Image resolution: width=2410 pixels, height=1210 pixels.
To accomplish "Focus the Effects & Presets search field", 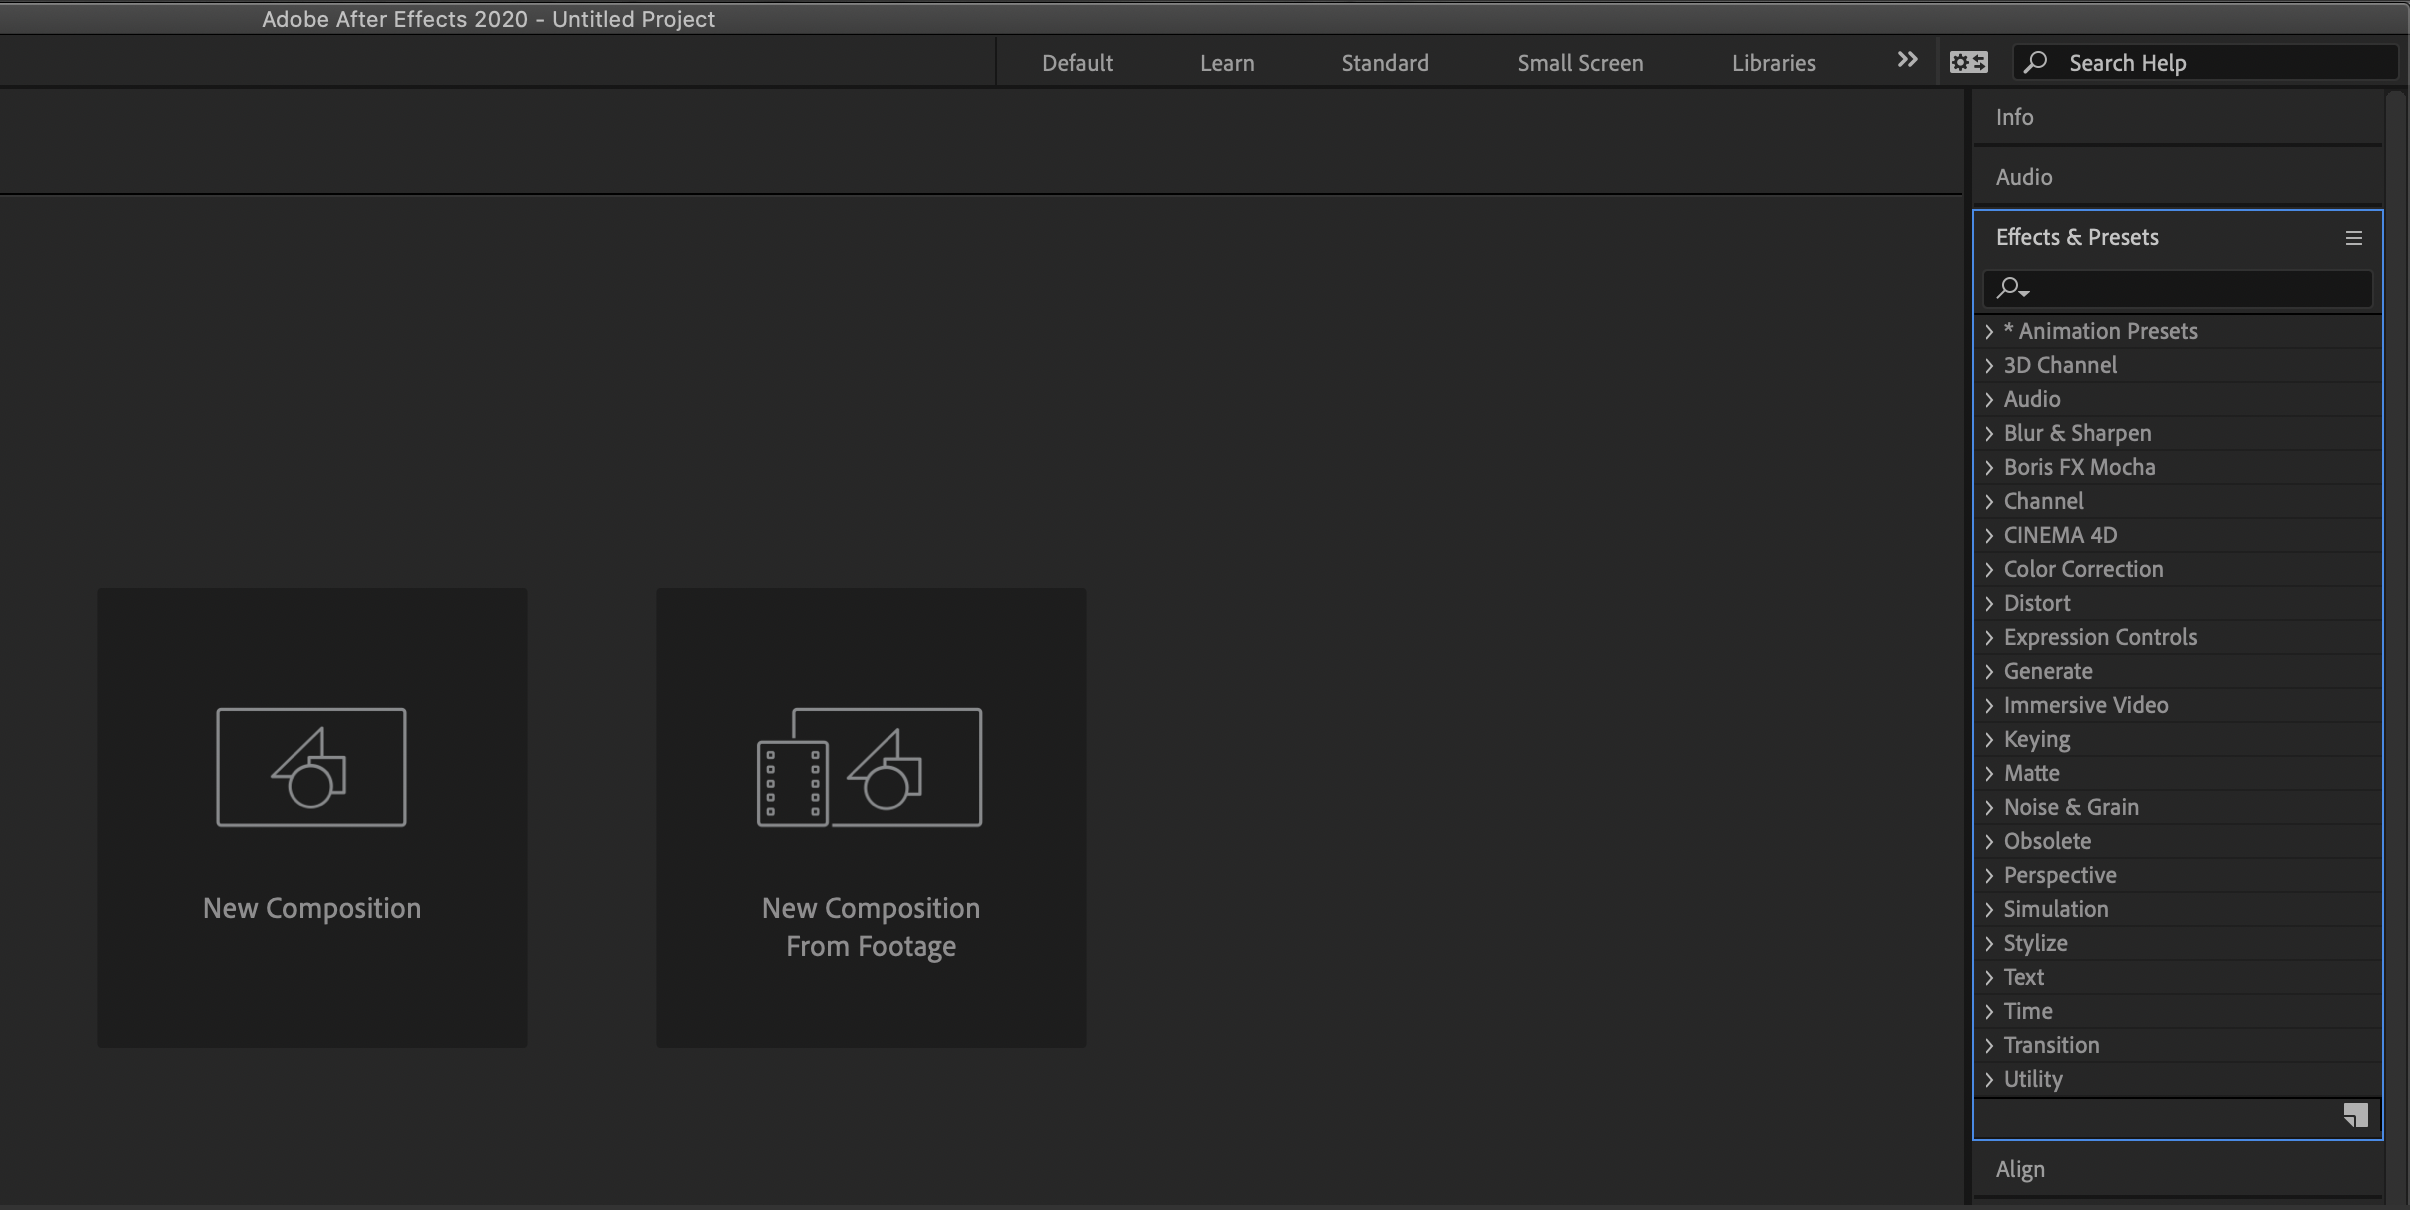I will click(2177, 289).
